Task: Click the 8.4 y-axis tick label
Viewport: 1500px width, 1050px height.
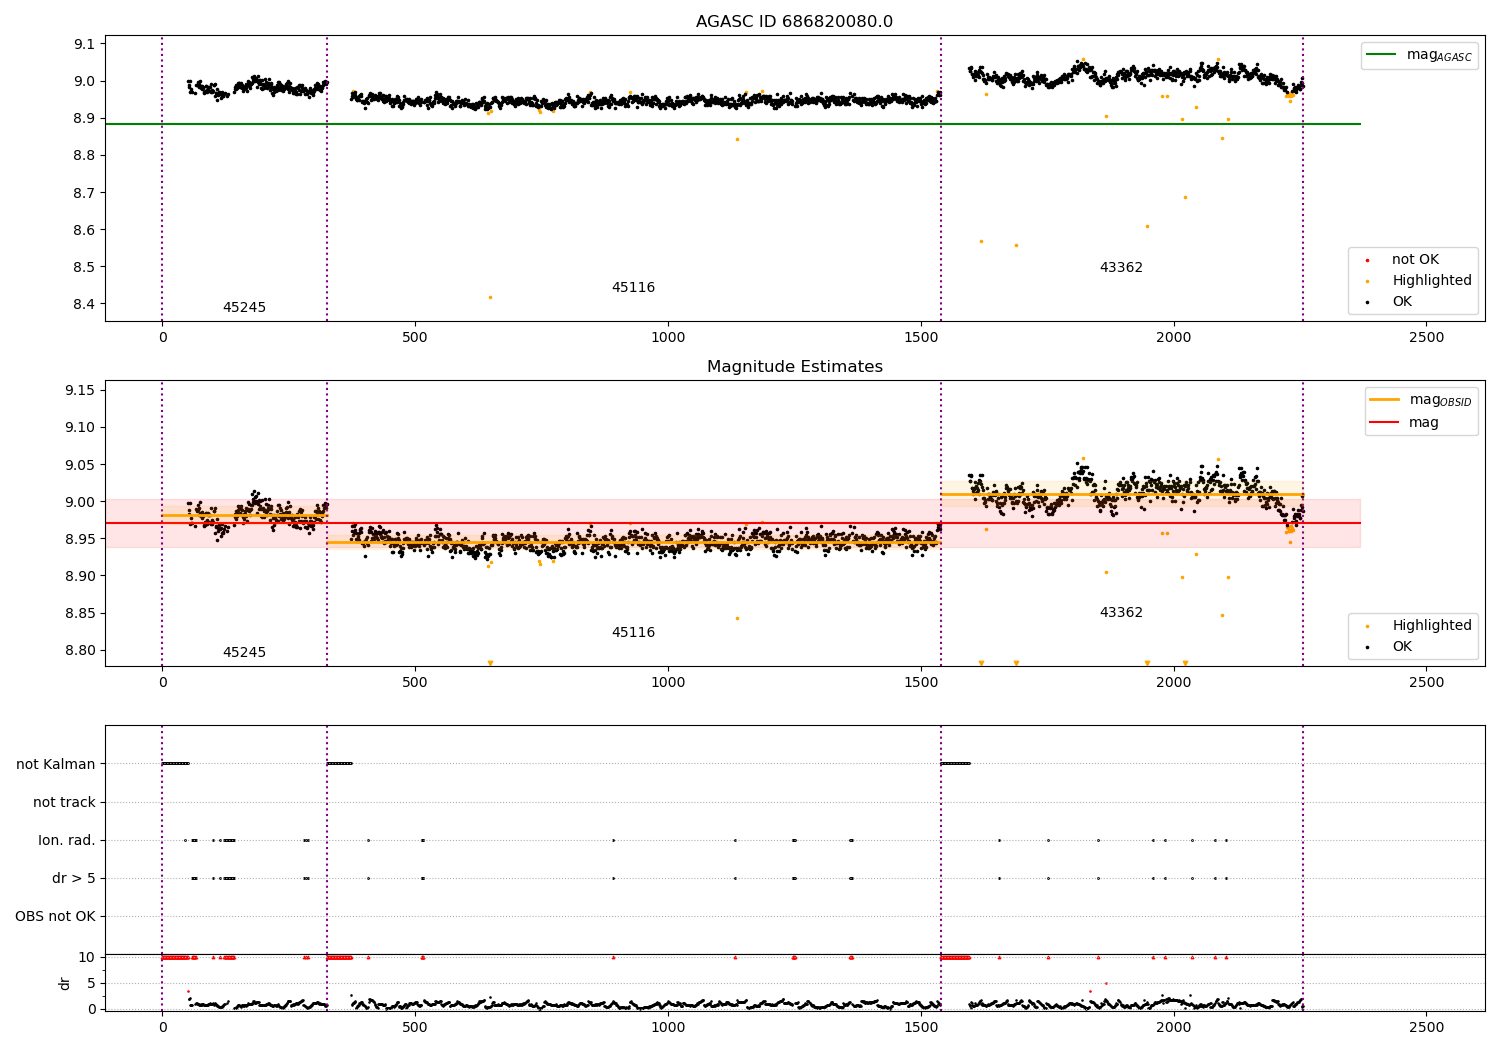Action: [x=84, y=305]
